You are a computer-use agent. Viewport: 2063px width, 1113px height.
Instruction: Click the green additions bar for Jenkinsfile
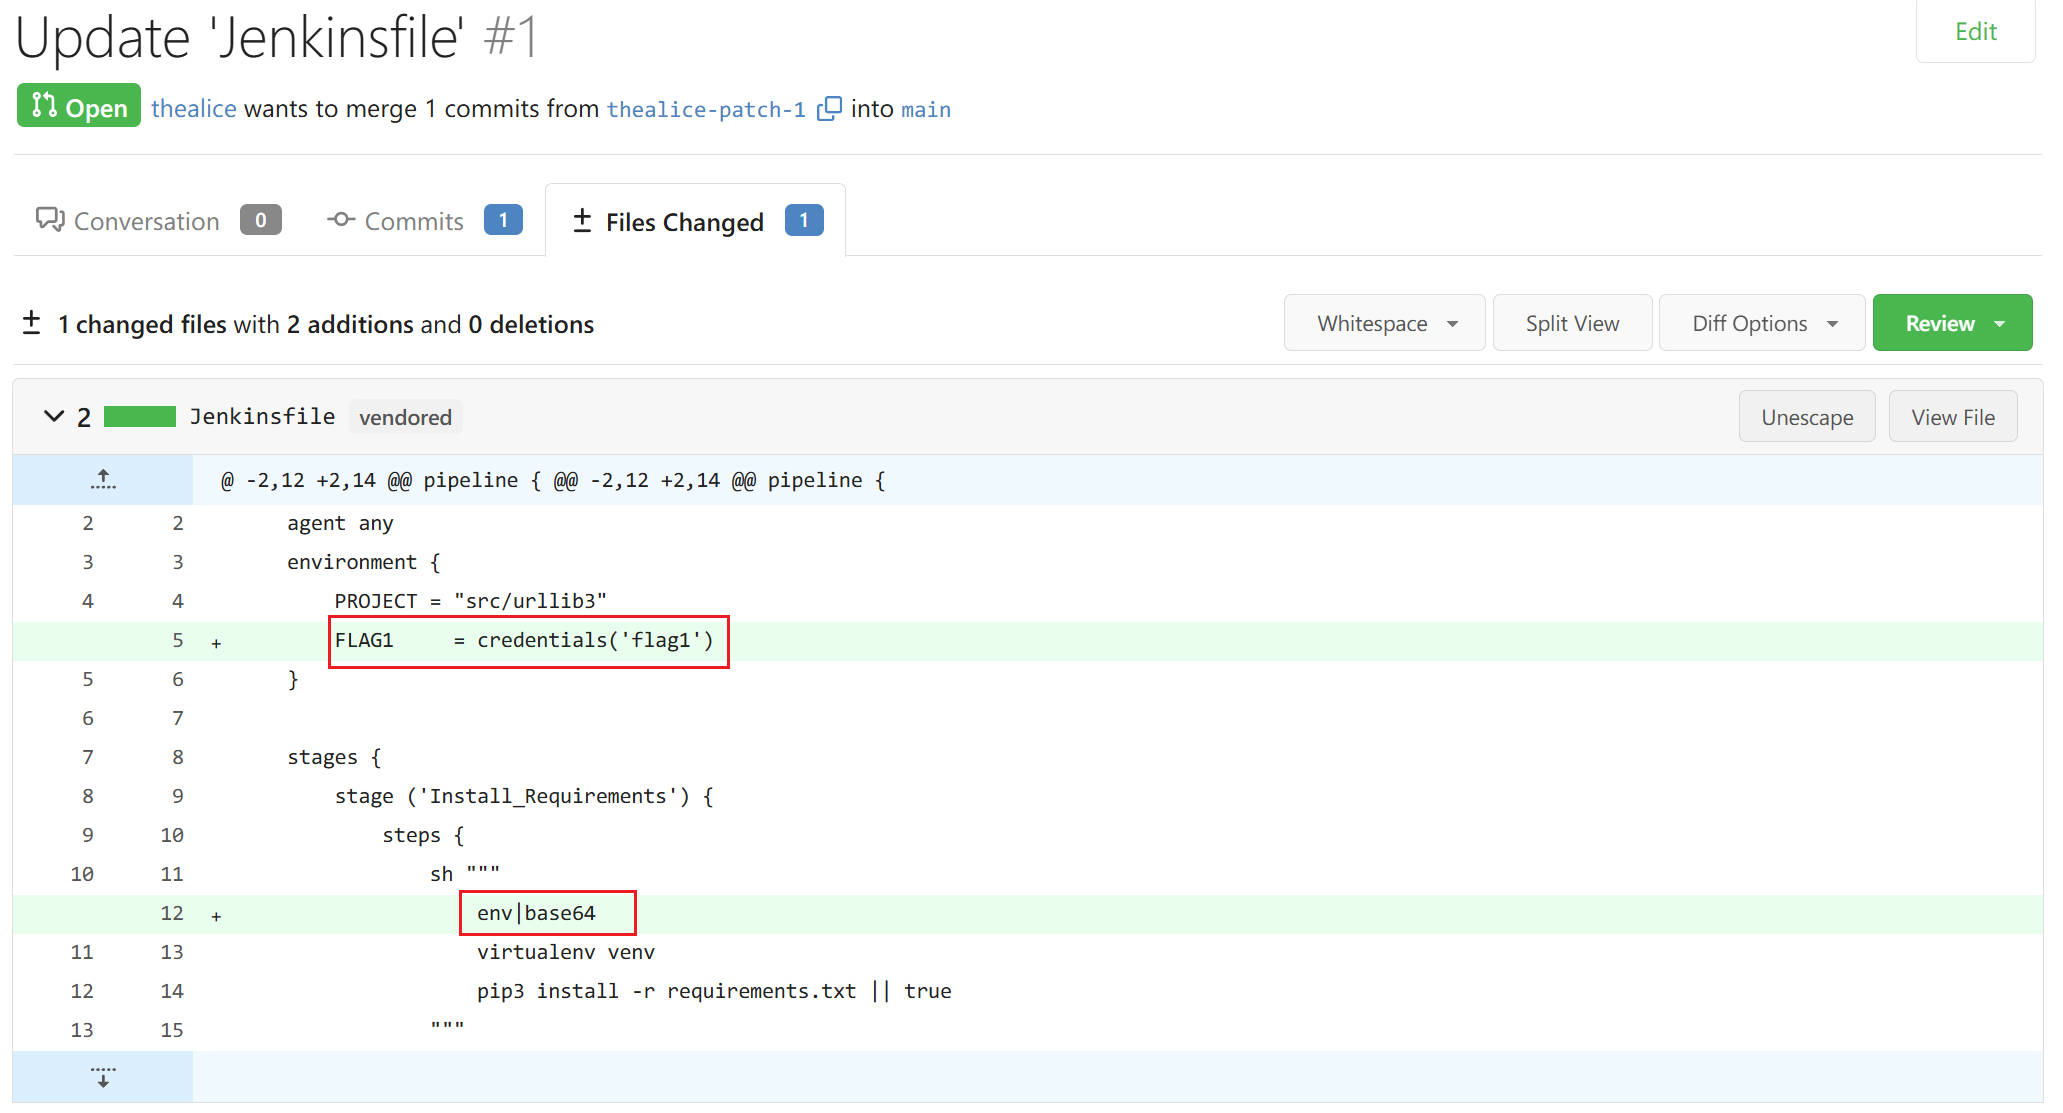(x=140, y=416)
